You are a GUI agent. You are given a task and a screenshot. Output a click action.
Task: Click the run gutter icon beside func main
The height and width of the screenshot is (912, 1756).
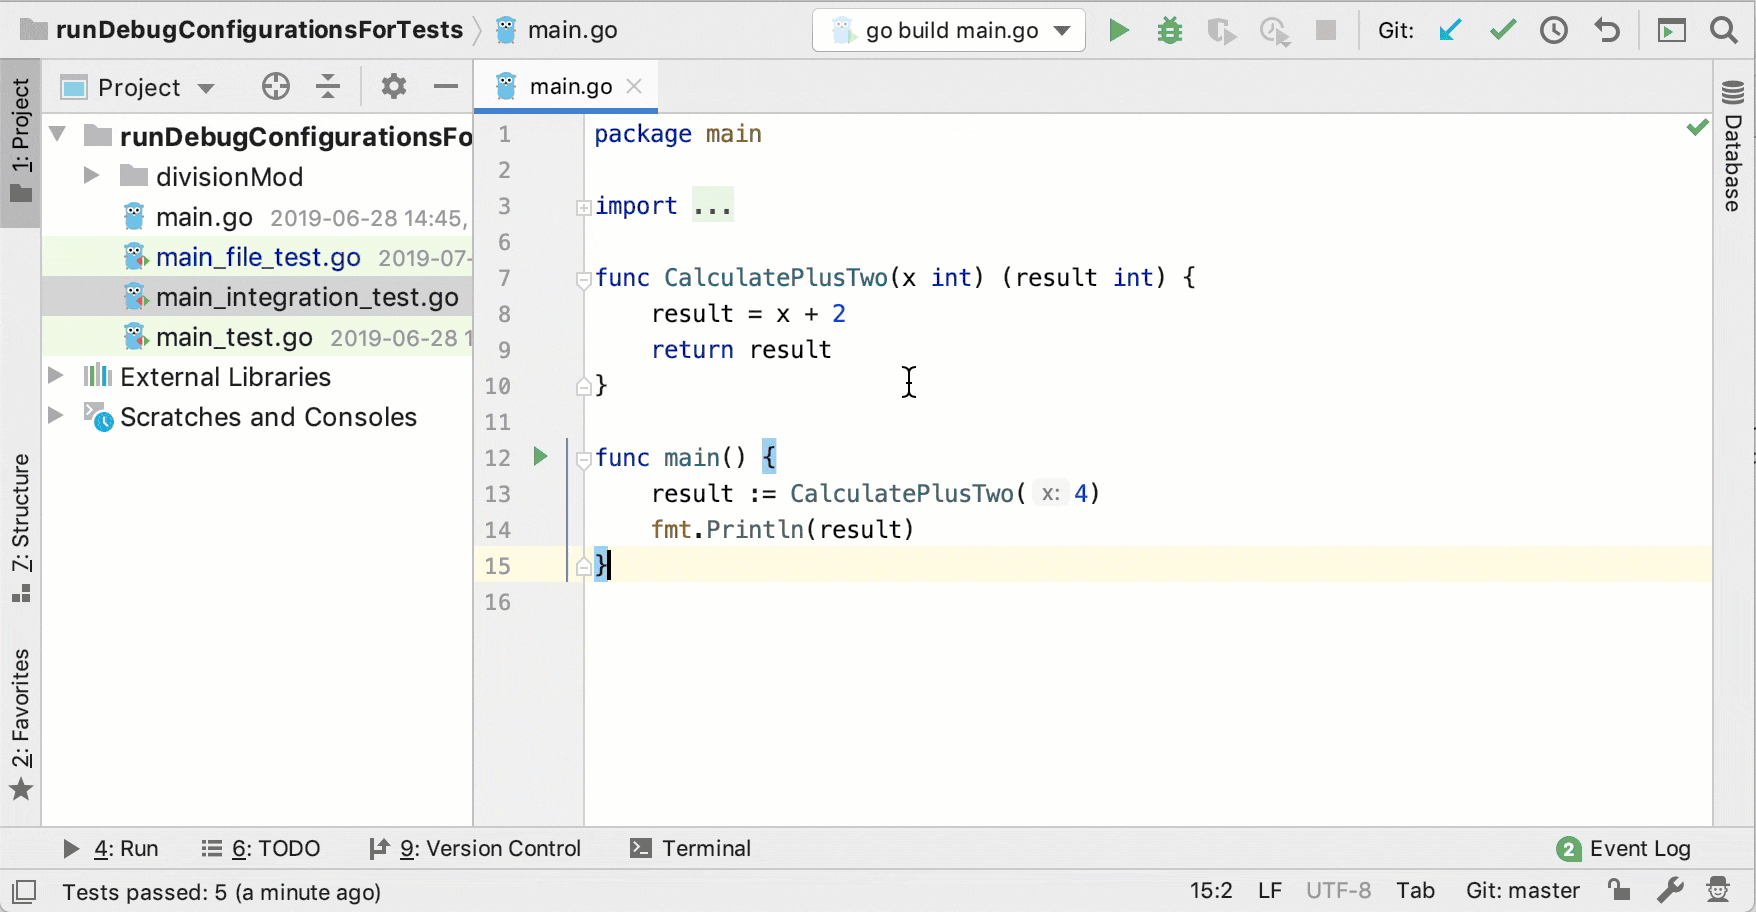[540, 457]
